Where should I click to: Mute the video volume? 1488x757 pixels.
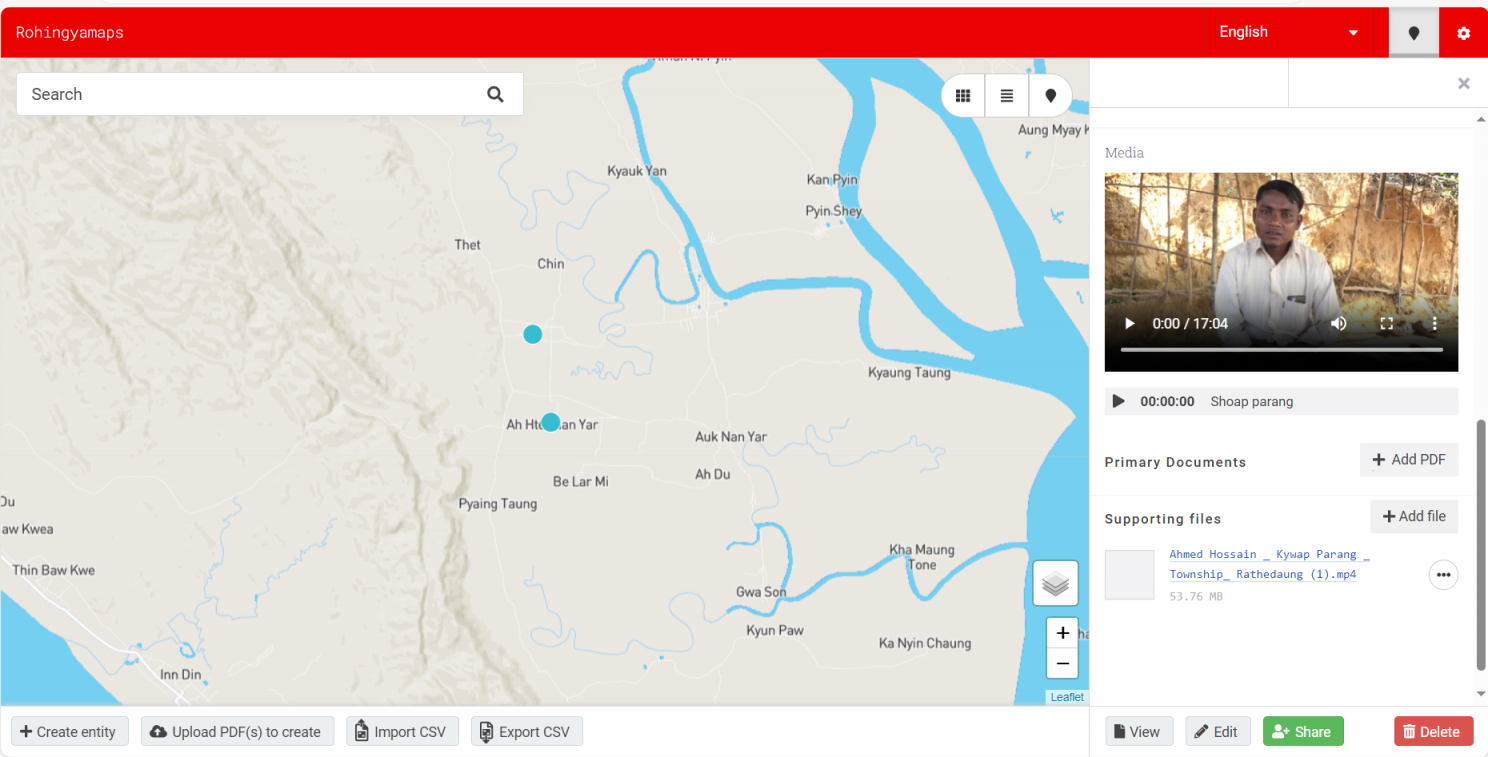point(1338,324)
